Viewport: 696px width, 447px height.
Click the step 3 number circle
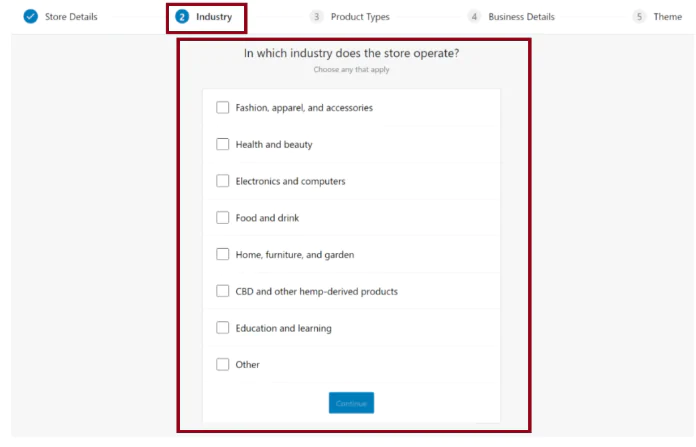[317, 17]
